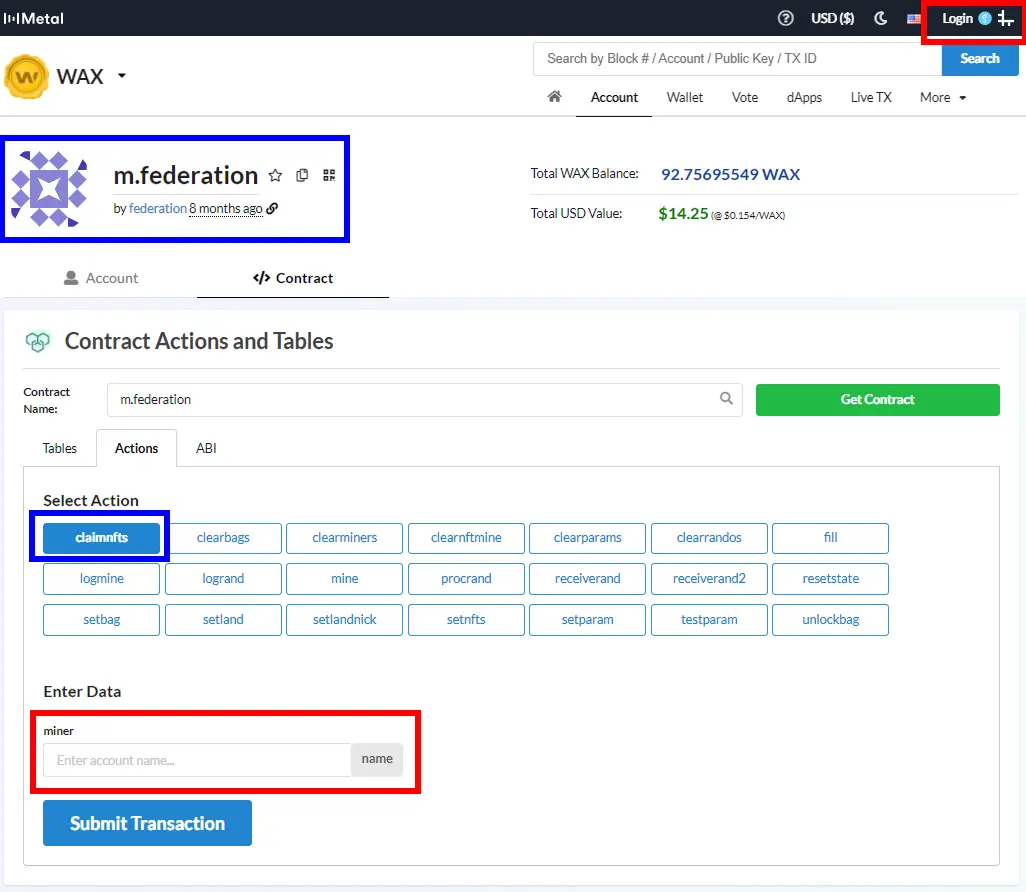The width and height of the screenshot is (1026, 892).
Task: Select the clearminers action
Action: pos(345,538)
